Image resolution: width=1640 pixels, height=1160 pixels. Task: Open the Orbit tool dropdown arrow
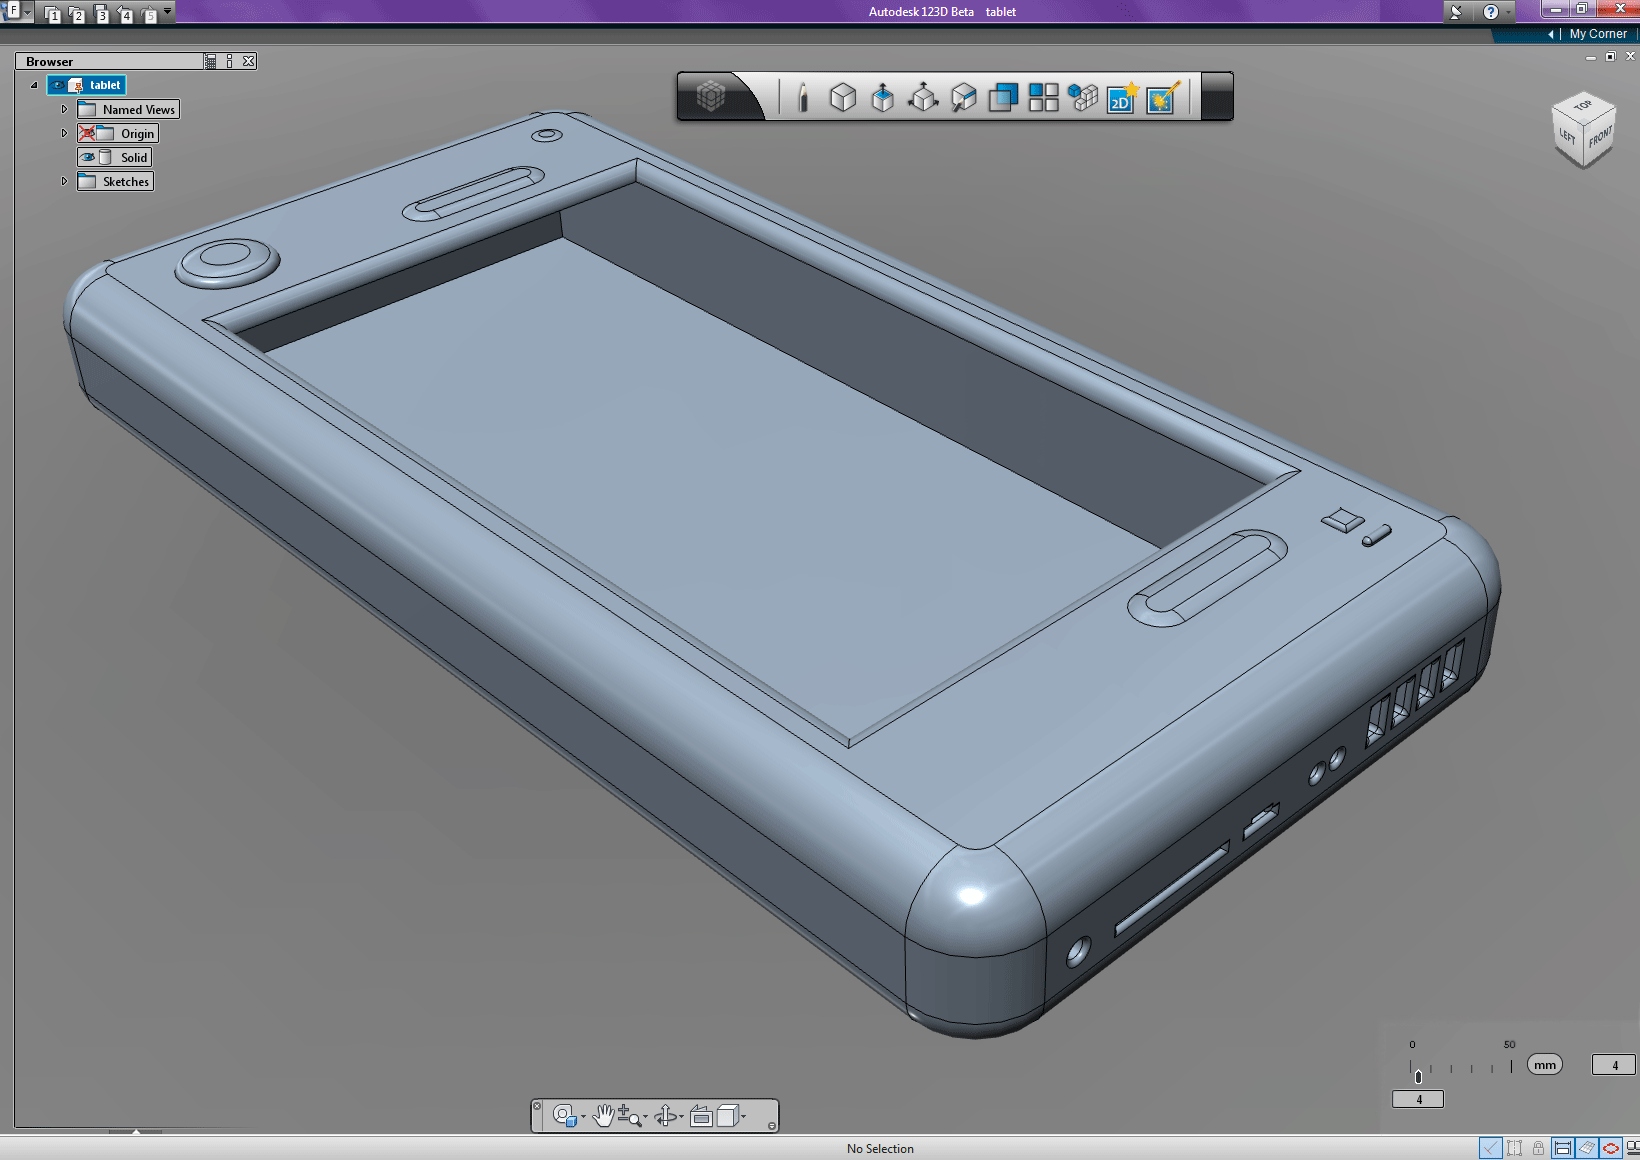682,1117
